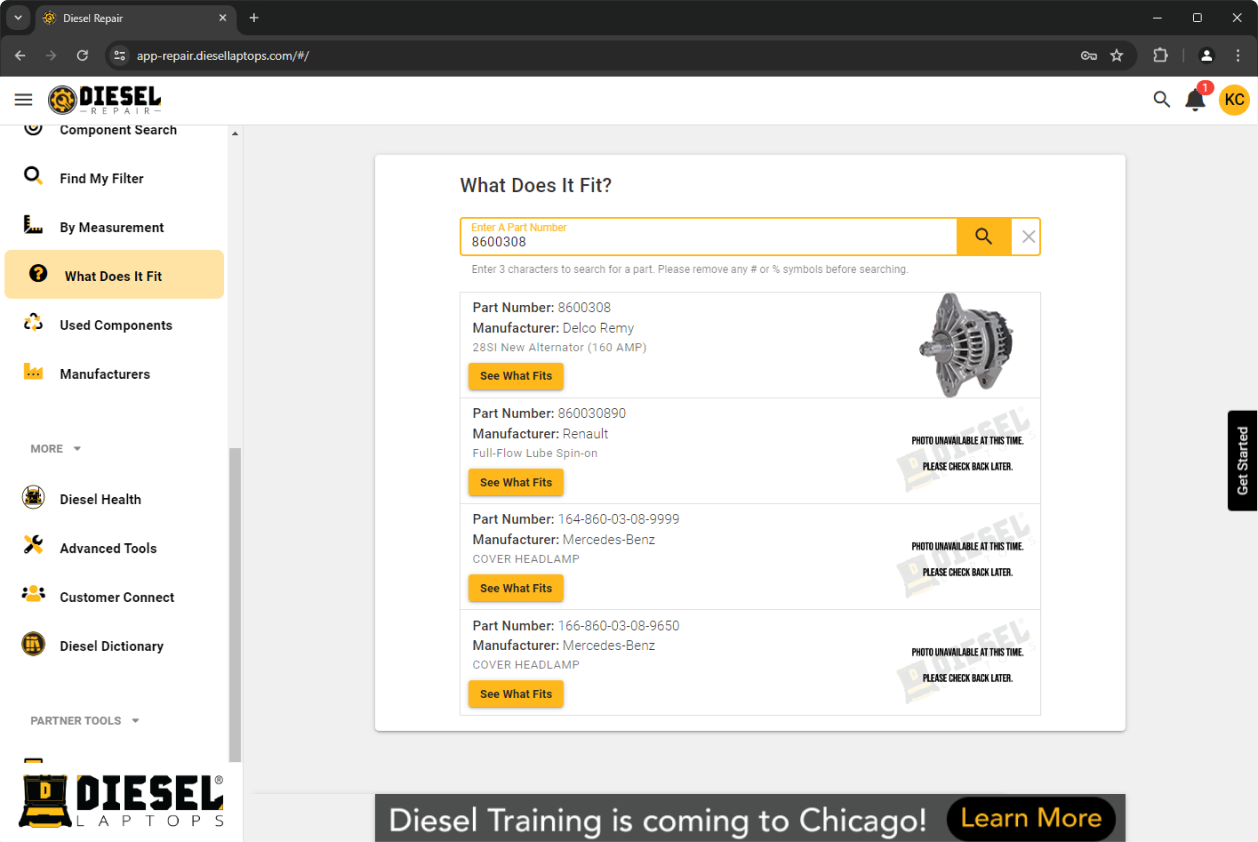1258x842 pixels.
Task: Open the saved passwords key icon
Action: click(1089, 55)
